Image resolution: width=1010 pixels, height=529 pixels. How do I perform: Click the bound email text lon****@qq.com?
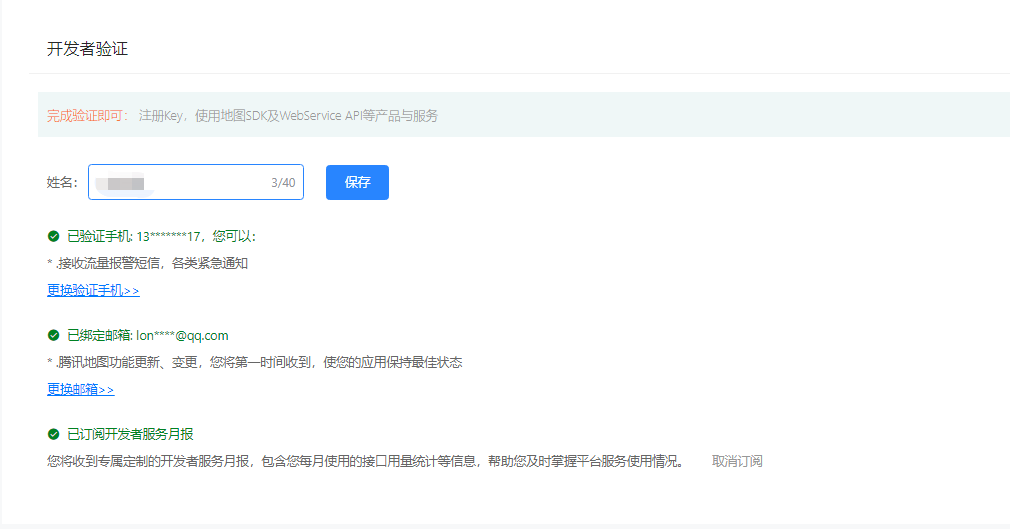tap(182, 336)
